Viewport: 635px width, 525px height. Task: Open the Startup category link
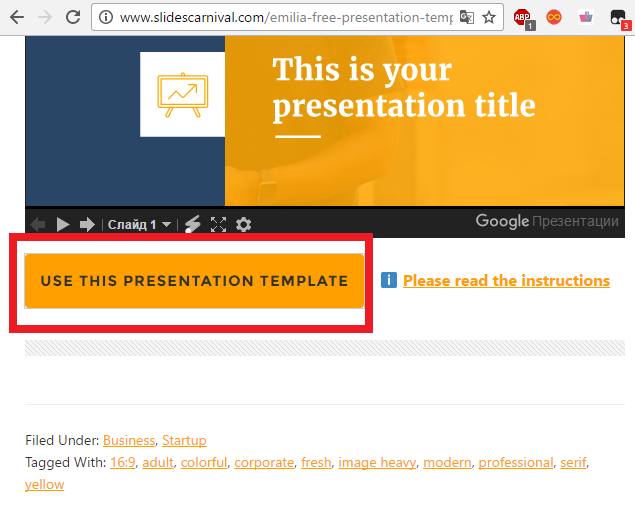(x=184, y=440)
